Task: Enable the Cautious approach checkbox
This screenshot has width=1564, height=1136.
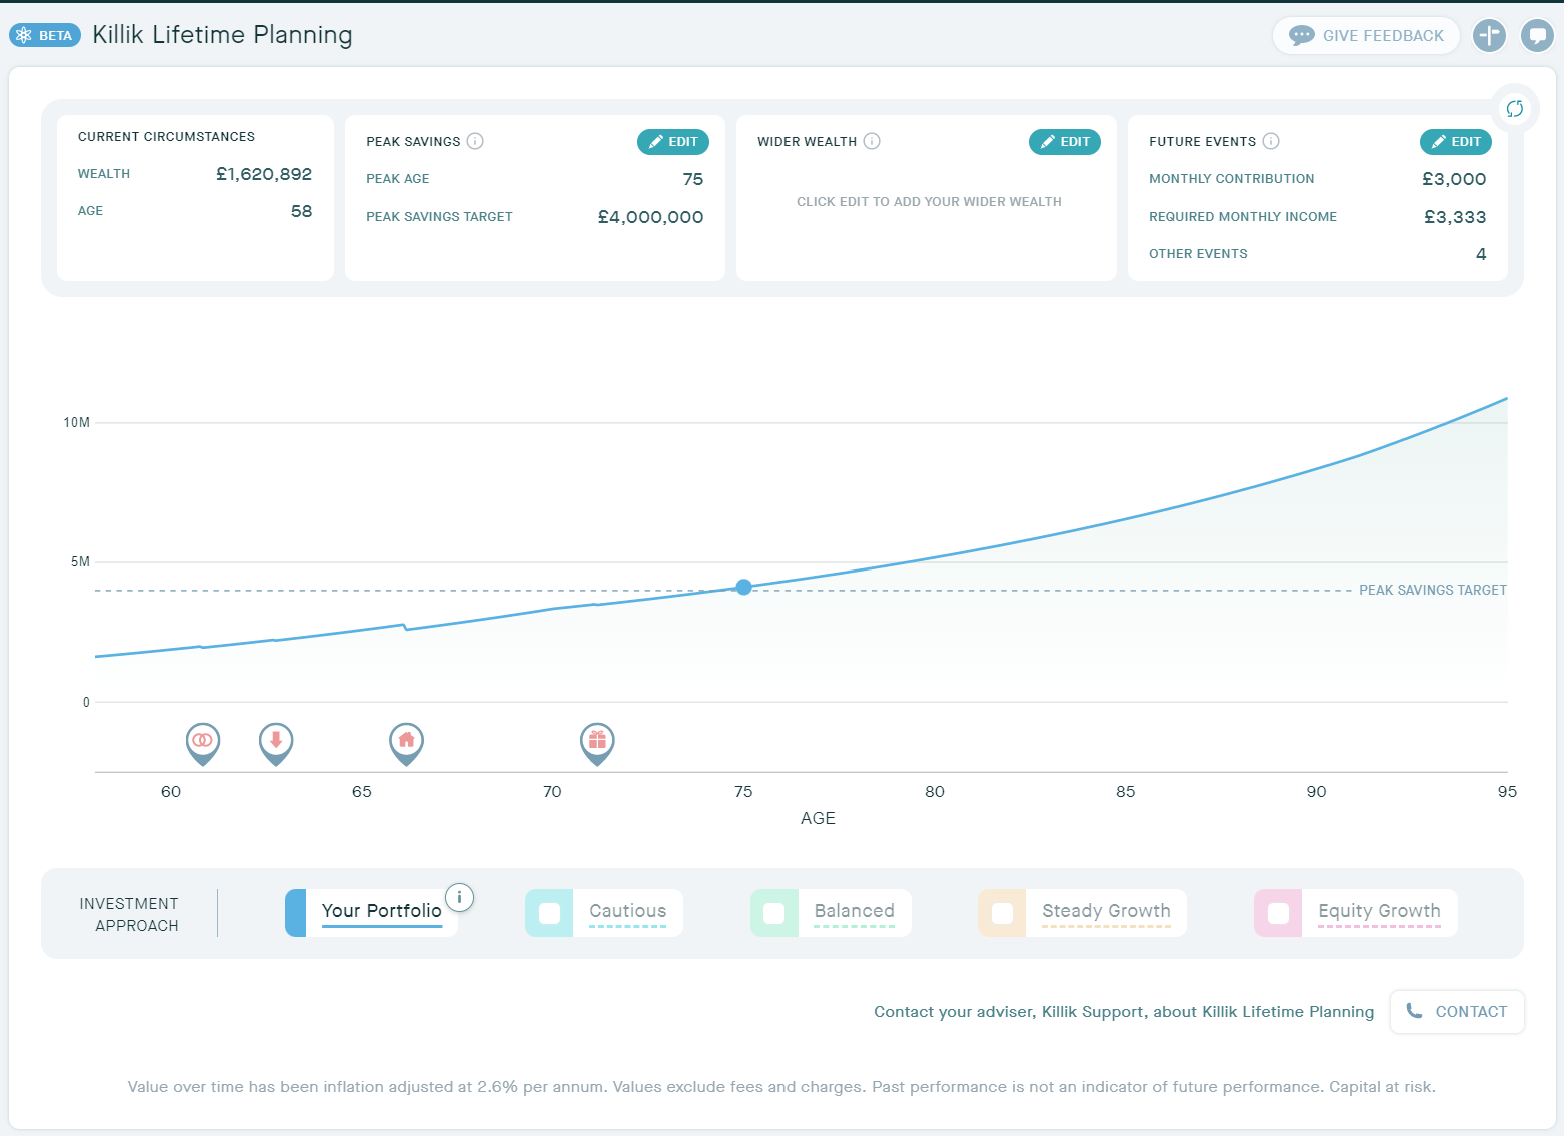Action: [549, 913]
